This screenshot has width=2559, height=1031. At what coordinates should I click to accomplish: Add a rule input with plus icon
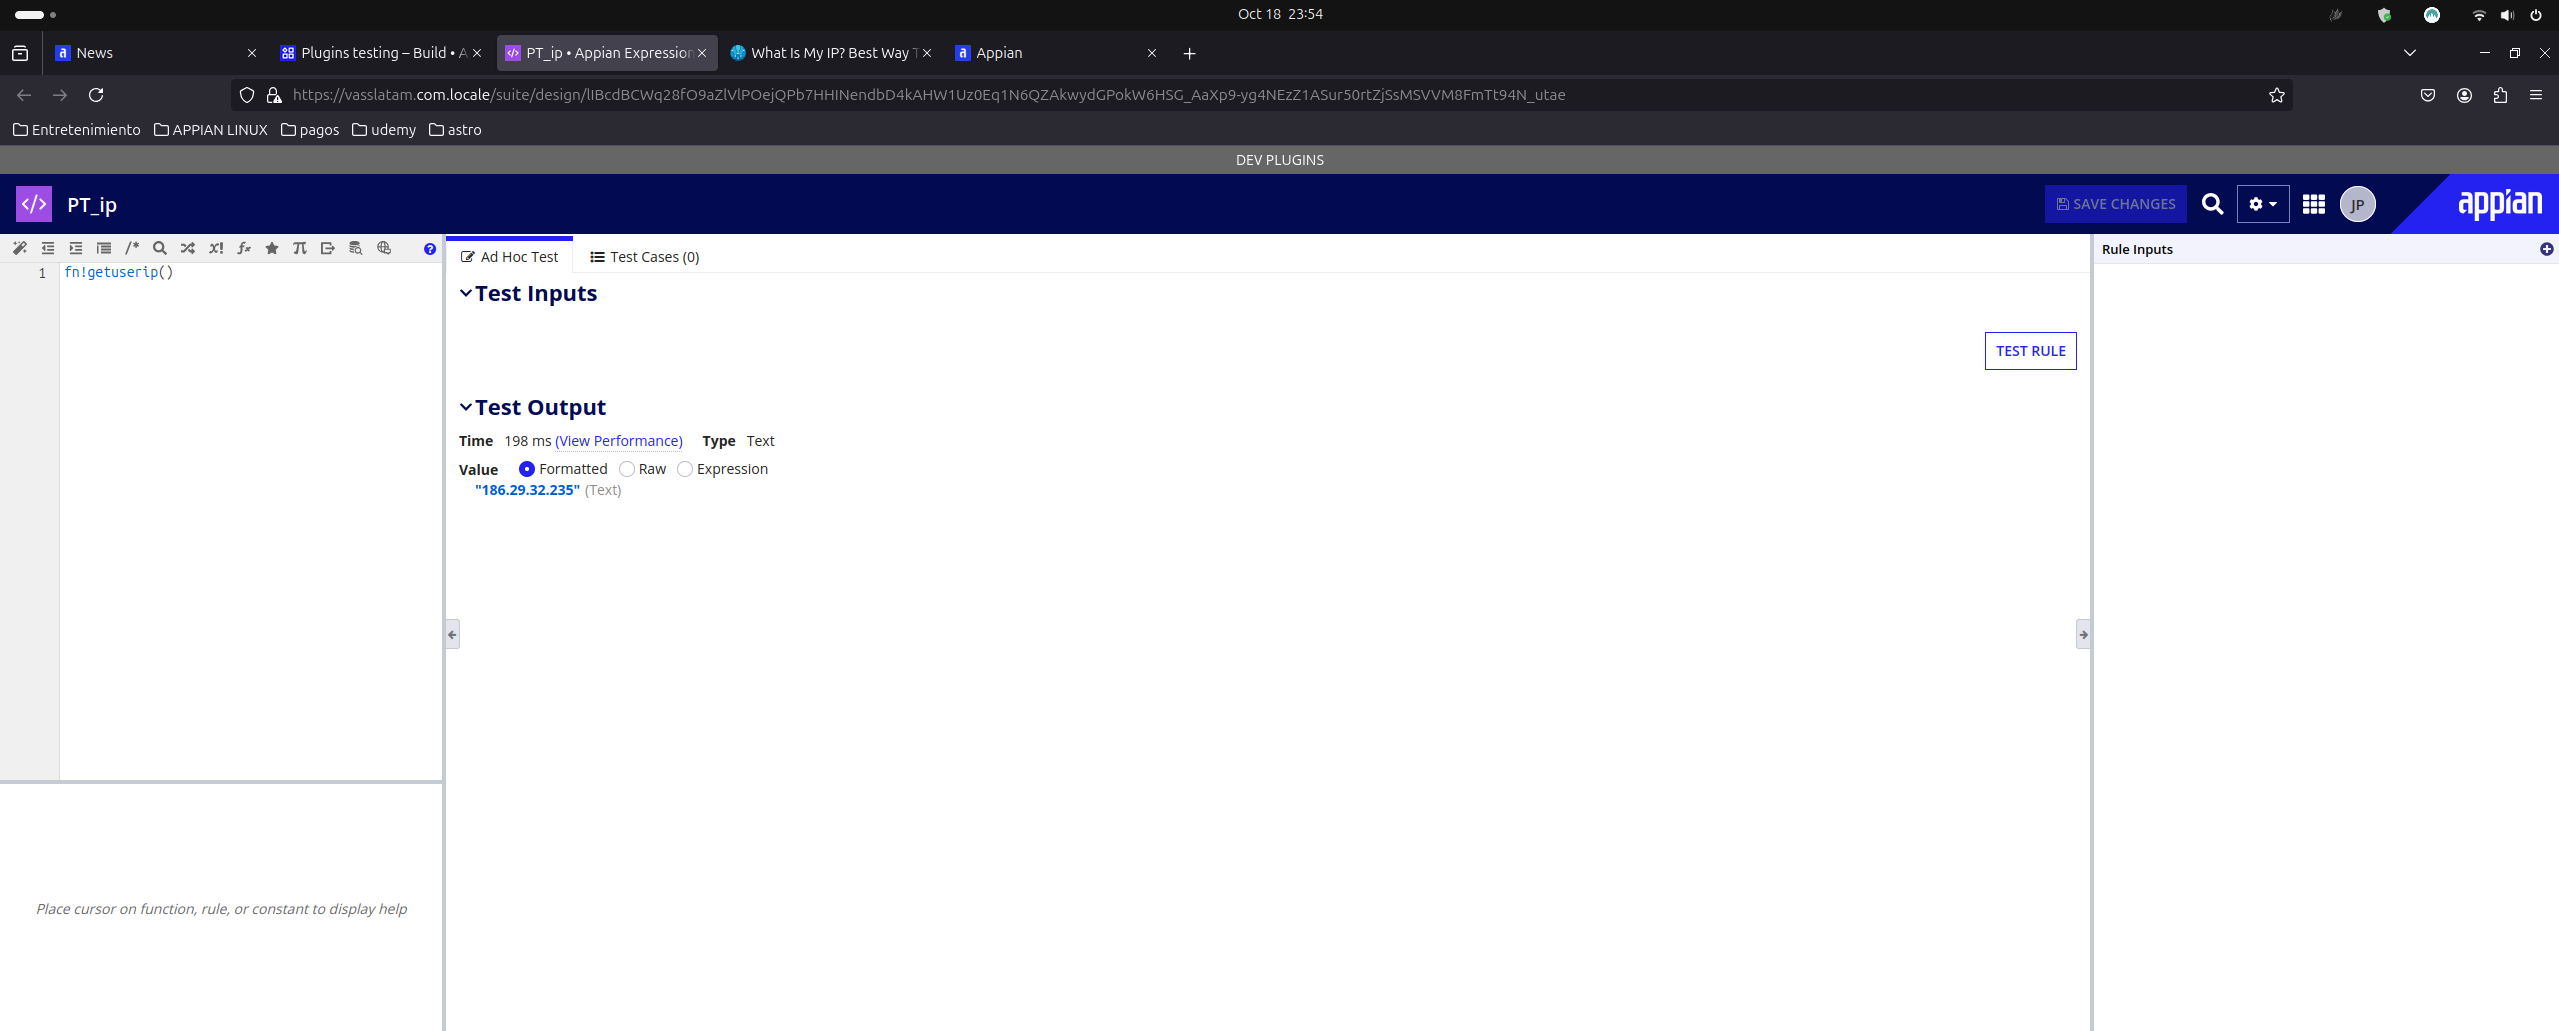pyautogui.click(x=2546, y=249)
